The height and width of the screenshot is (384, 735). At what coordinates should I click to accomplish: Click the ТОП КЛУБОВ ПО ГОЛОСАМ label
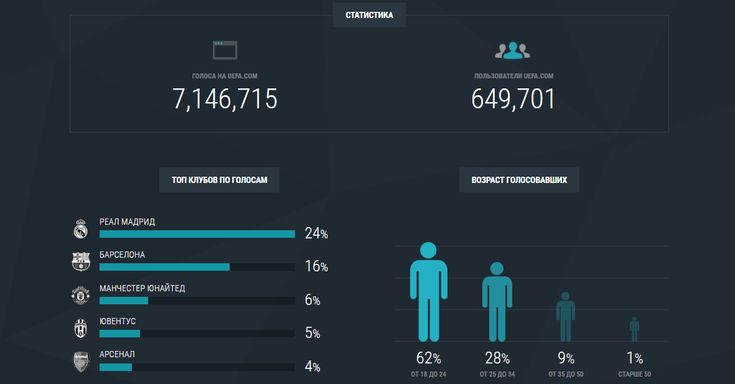[x=219, y=180]
